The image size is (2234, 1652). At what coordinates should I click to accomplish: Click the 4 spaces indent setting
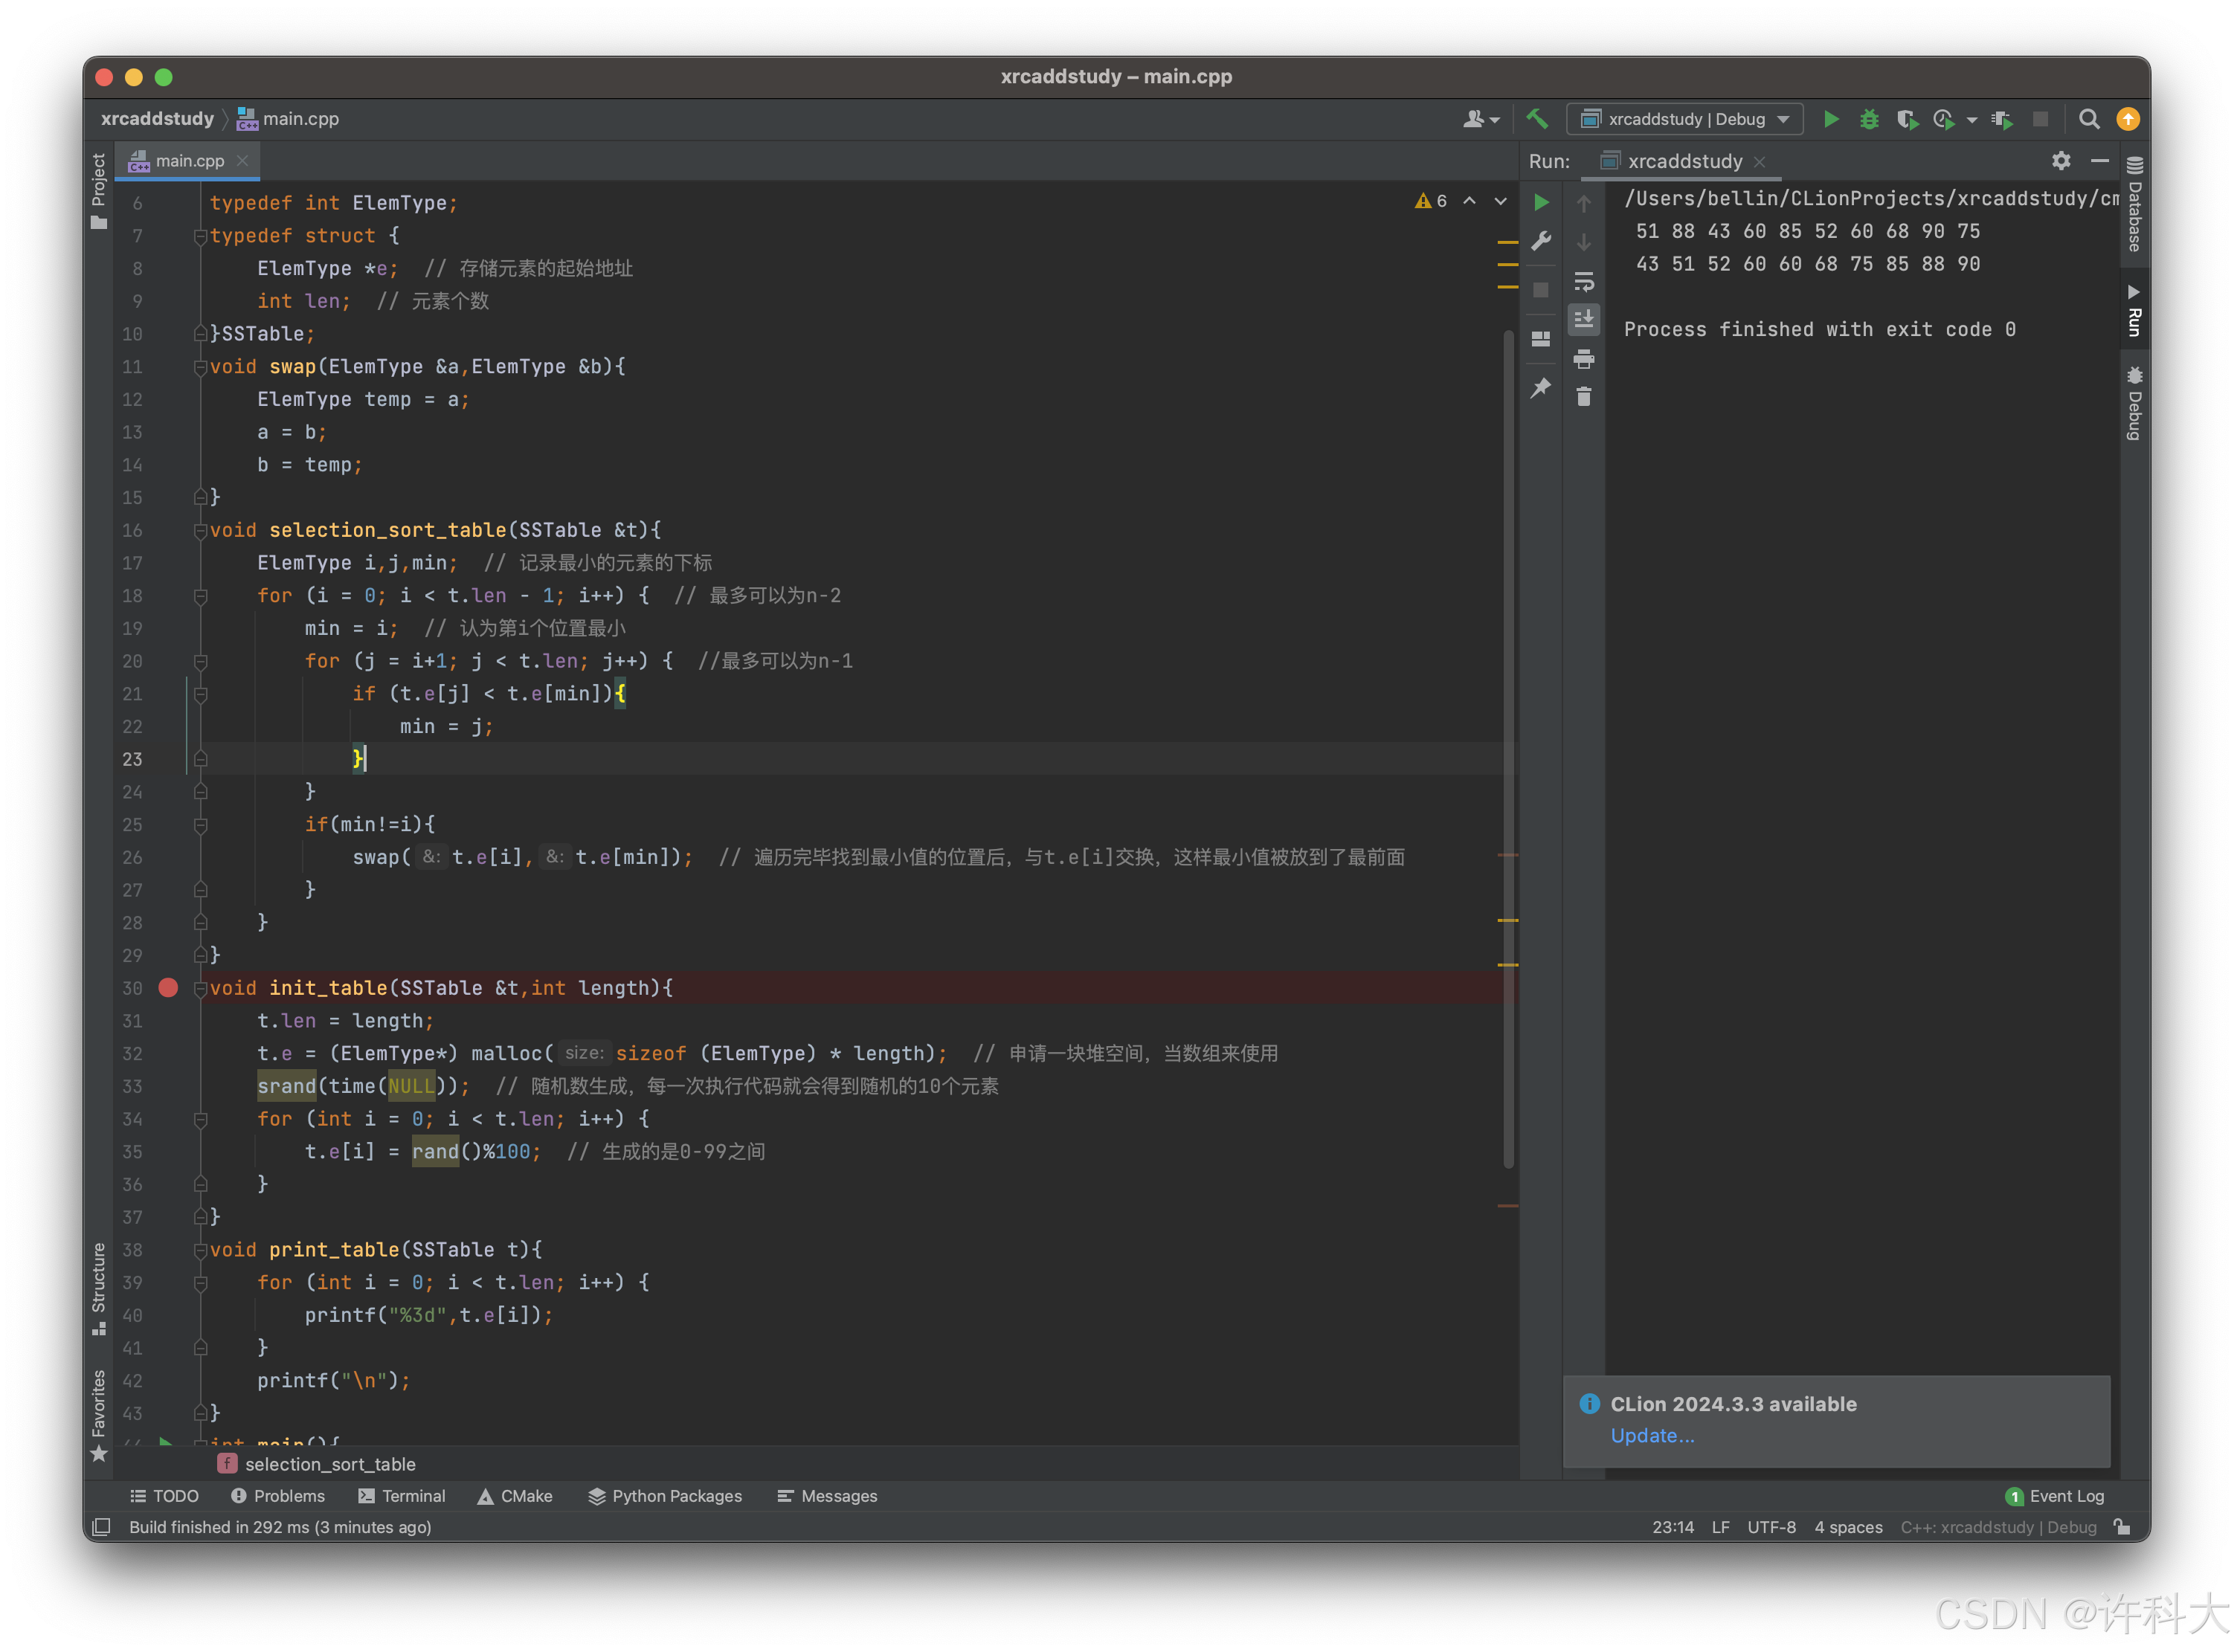point(1848,1527)
